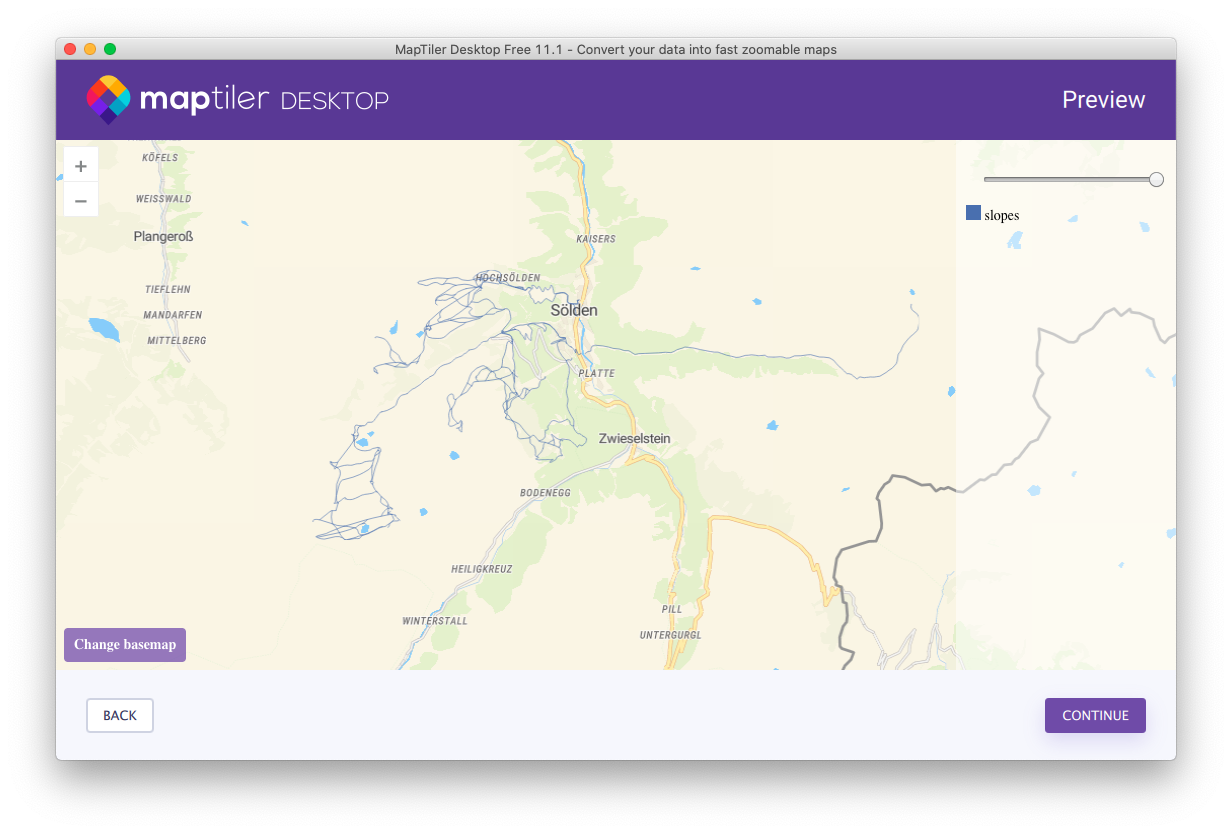Click the Plangeroß place label
The width and height of the screenshot is (1232, 834).
(x=163, y=237)
